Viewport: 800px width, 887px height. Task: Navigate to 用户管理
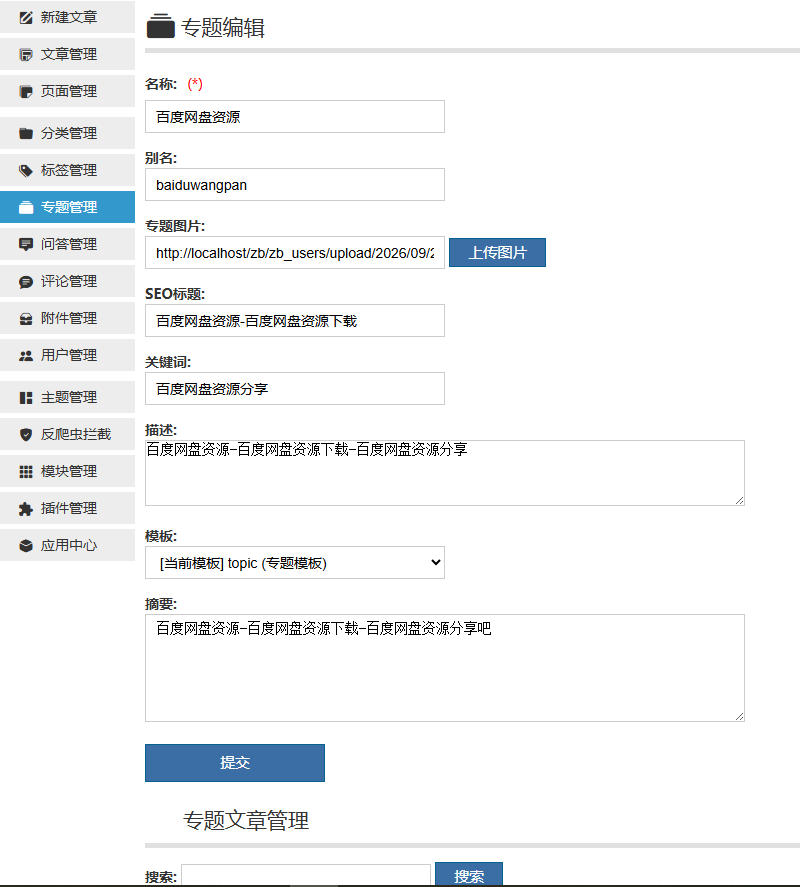coord(67,355)
